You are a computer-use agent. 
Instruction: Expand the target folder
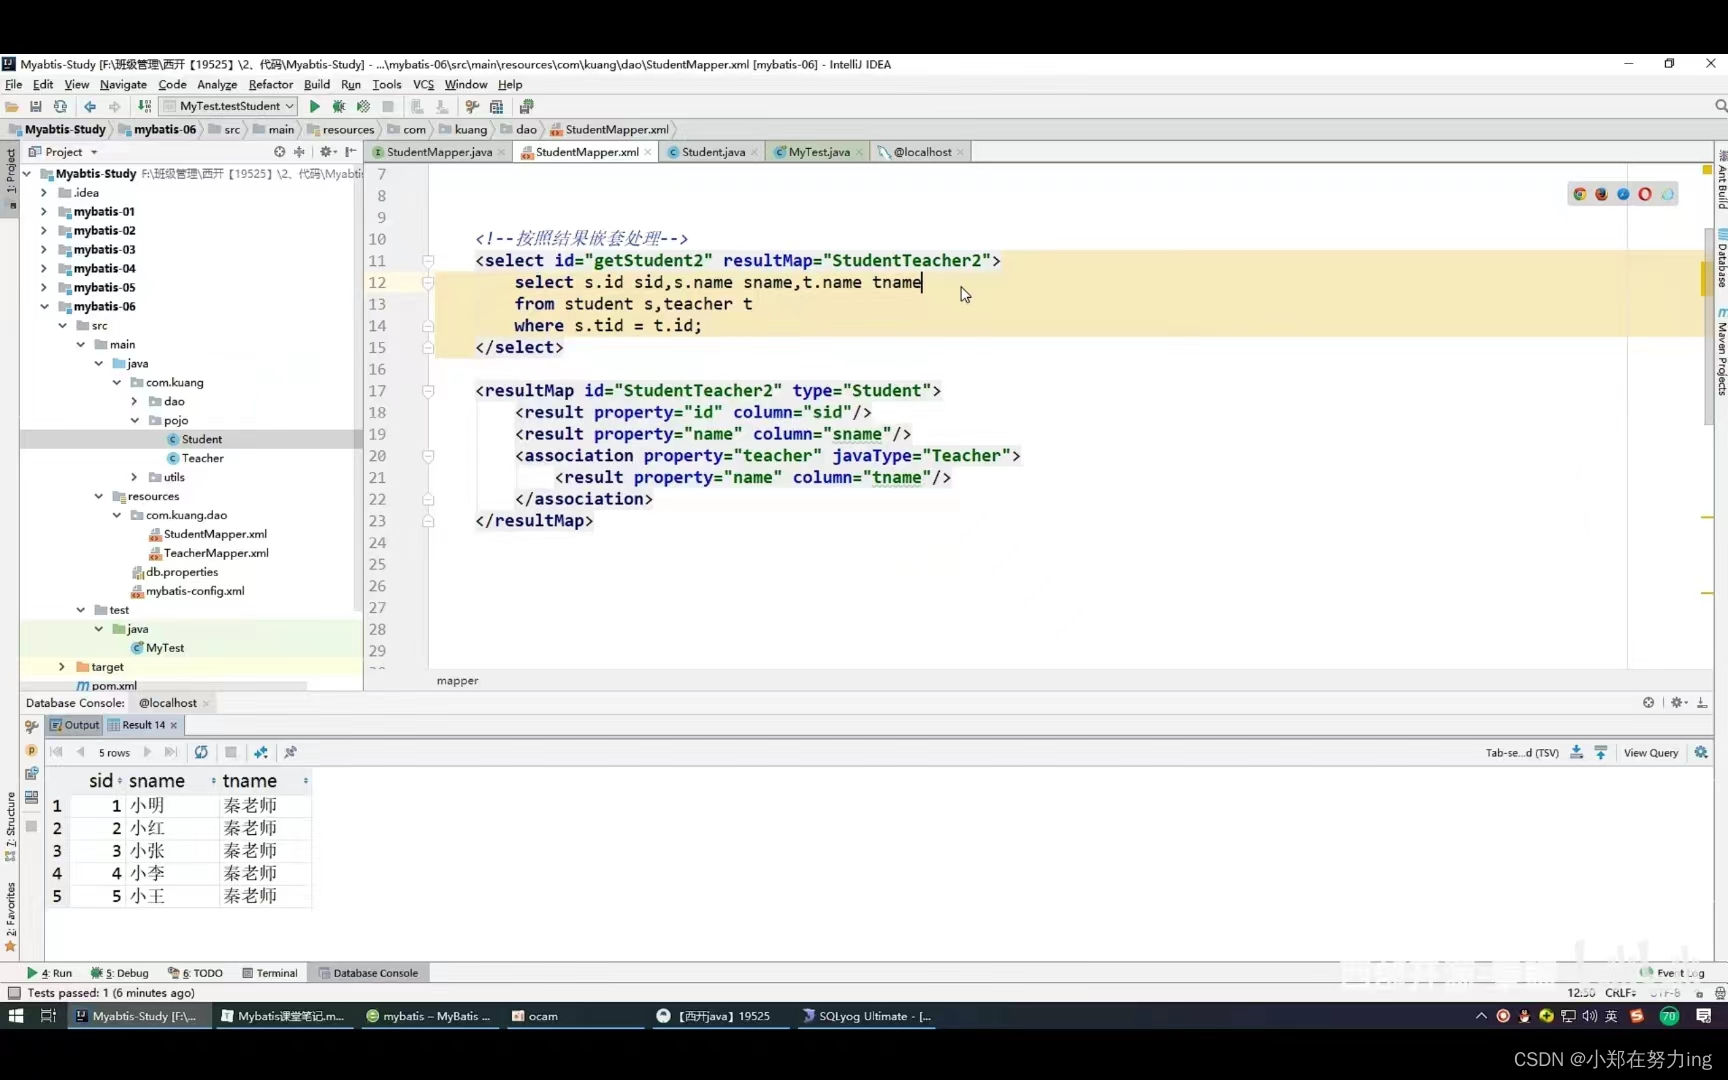tap(62, 667)
